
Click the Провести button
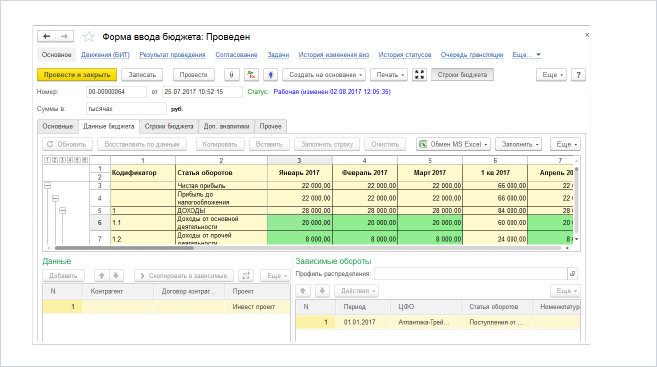coord(194,75)
